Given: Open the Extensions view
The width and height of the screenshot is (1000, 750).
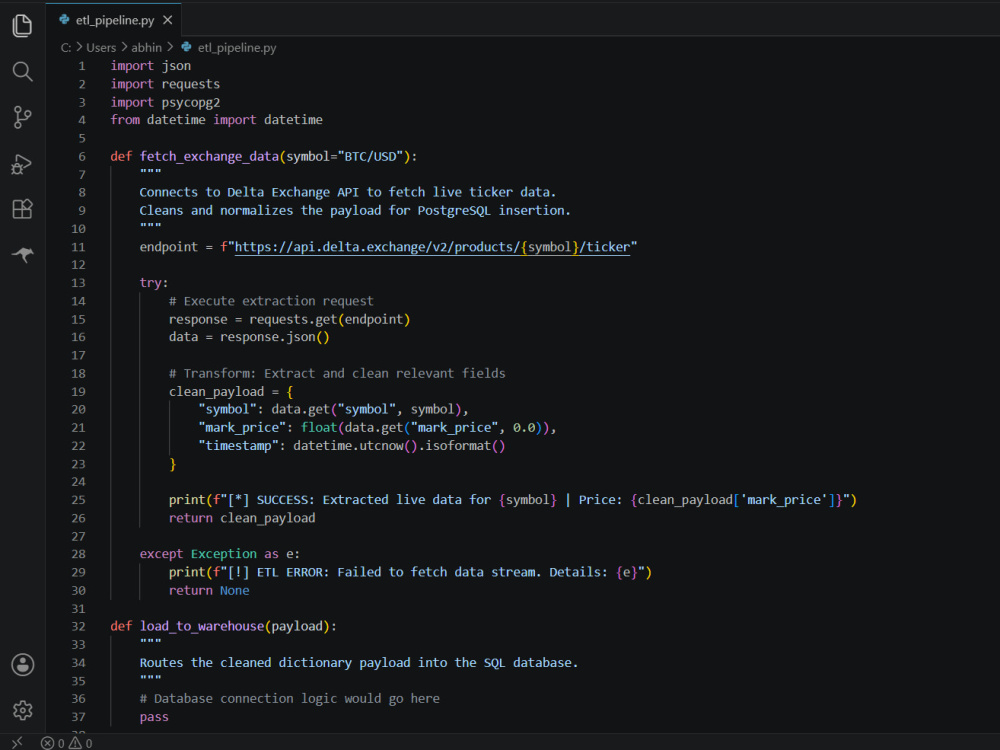Looking at the screenshot, I should point(22,209).
